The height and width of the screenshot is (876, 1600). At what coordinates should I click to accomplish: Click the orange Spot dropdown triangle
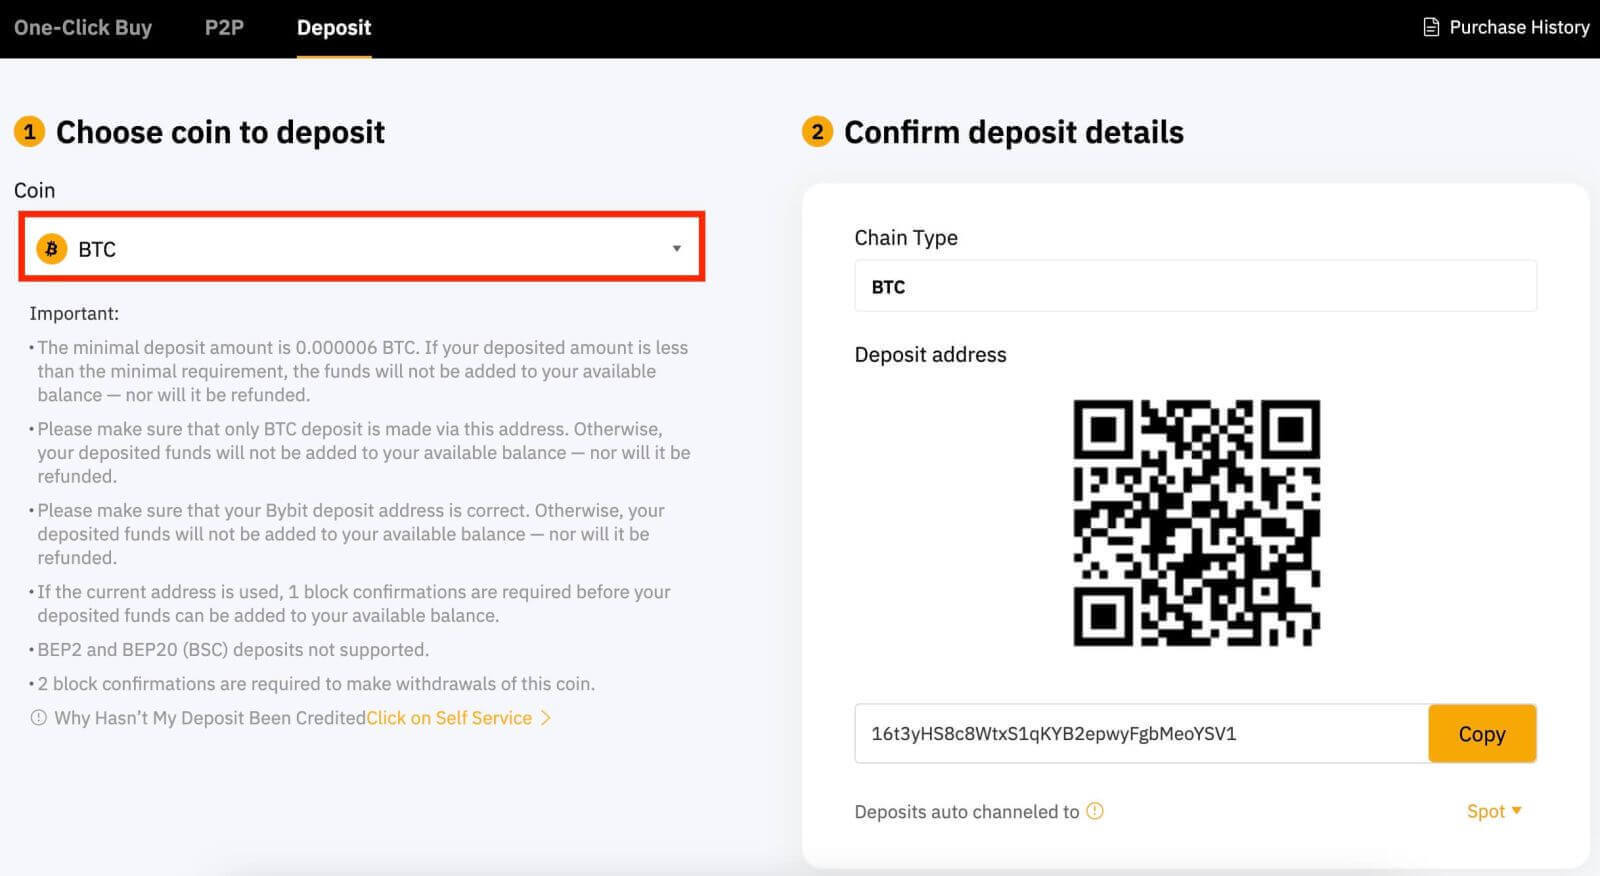point(1518,811)
